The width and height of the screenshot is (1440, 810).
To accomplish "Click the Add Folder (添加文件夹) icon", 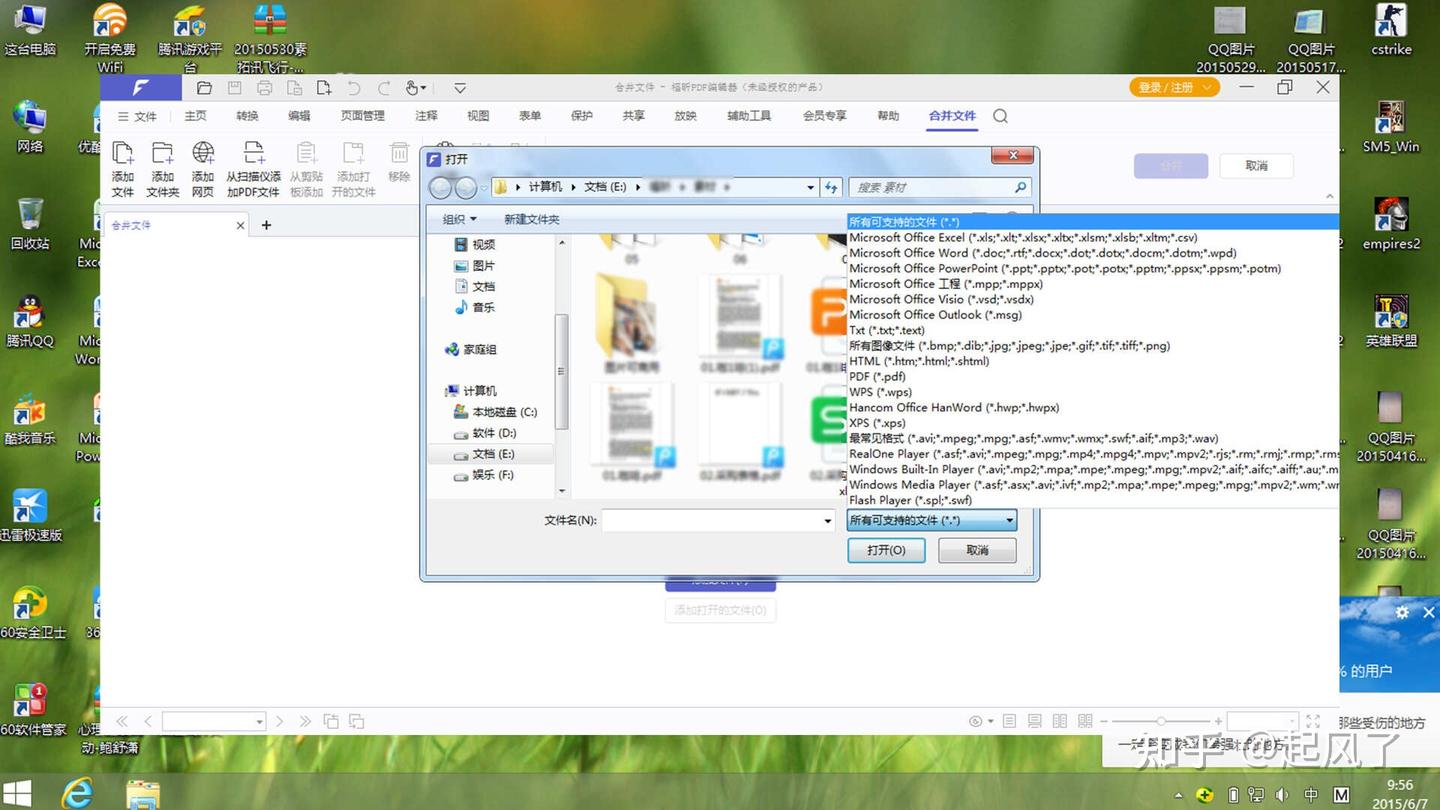I will point(162,153).
